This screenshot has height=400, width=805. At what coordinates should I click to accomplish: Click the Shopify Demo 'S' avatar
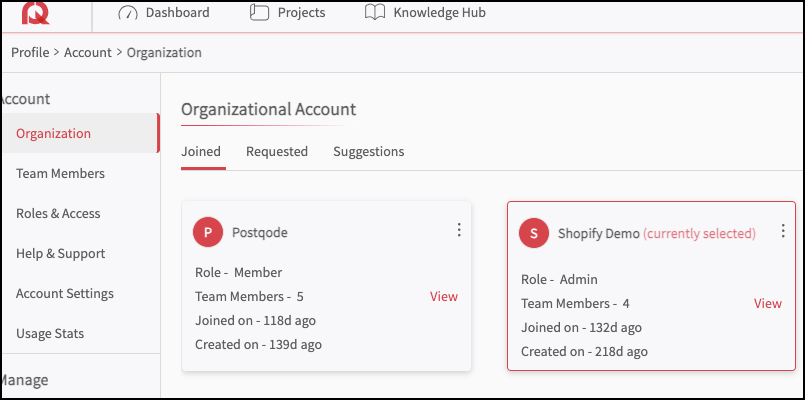[x=534, y=233]
